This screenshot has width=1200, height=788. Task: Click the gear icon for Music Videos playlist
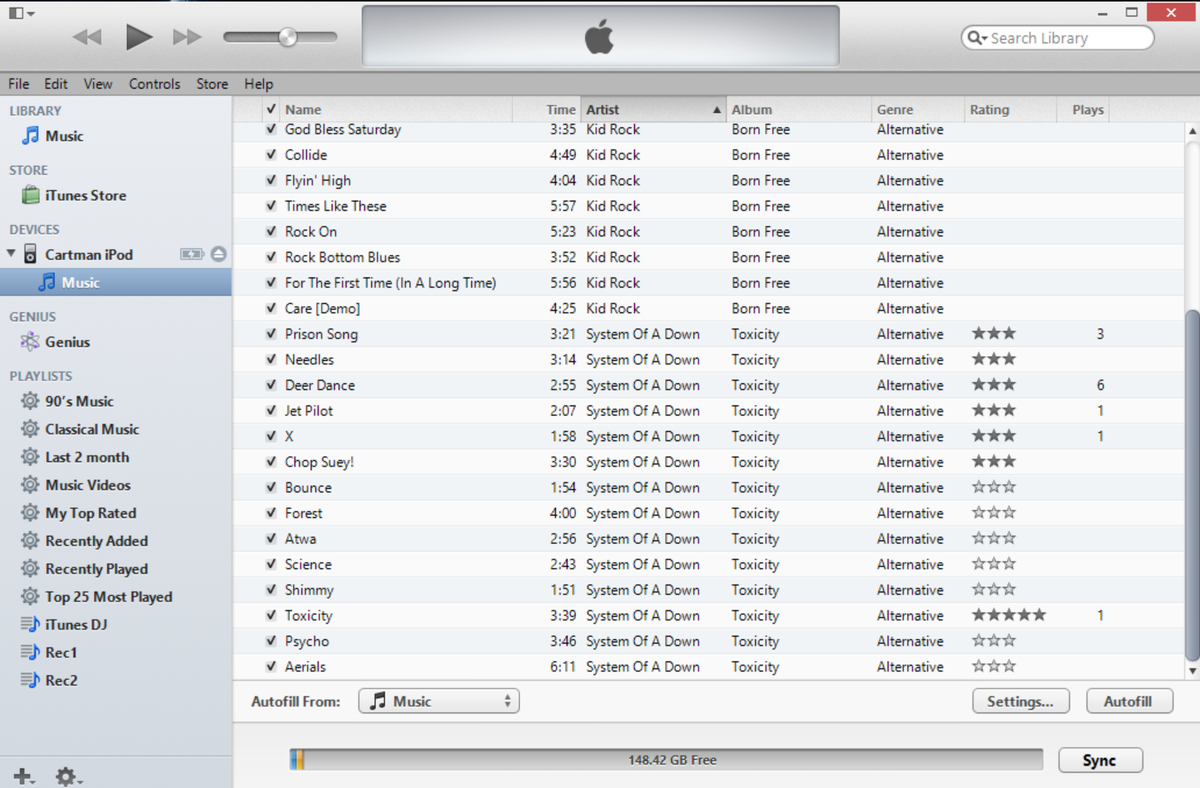(x=30, y=485)
